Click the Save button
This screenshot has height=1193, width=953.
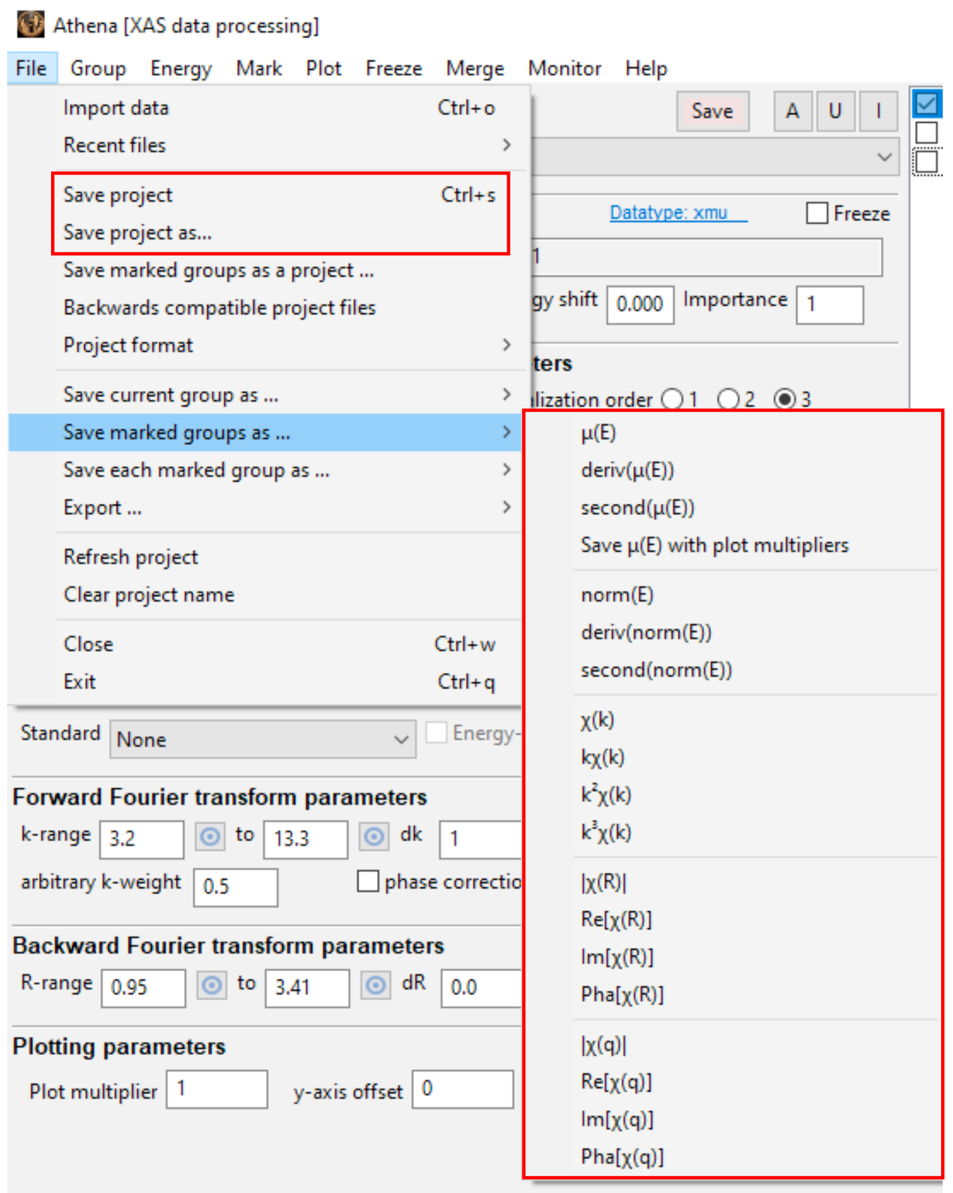point(713,111)
